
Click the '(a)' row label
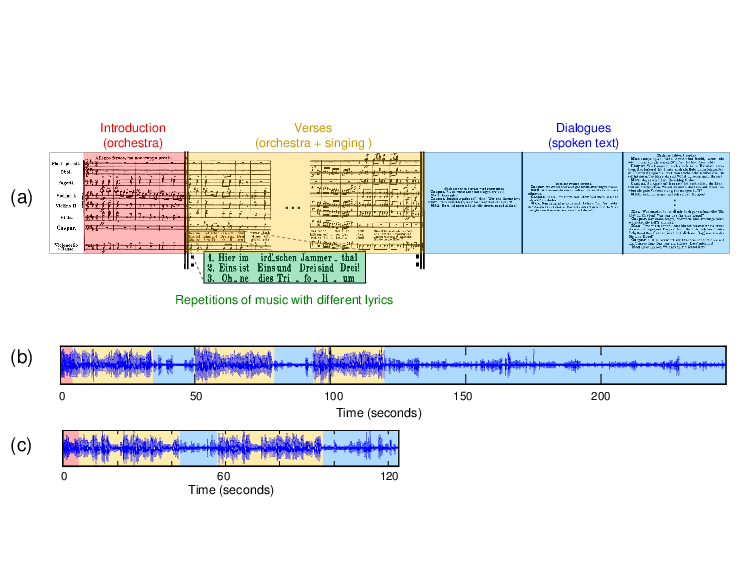pos(21,197)
